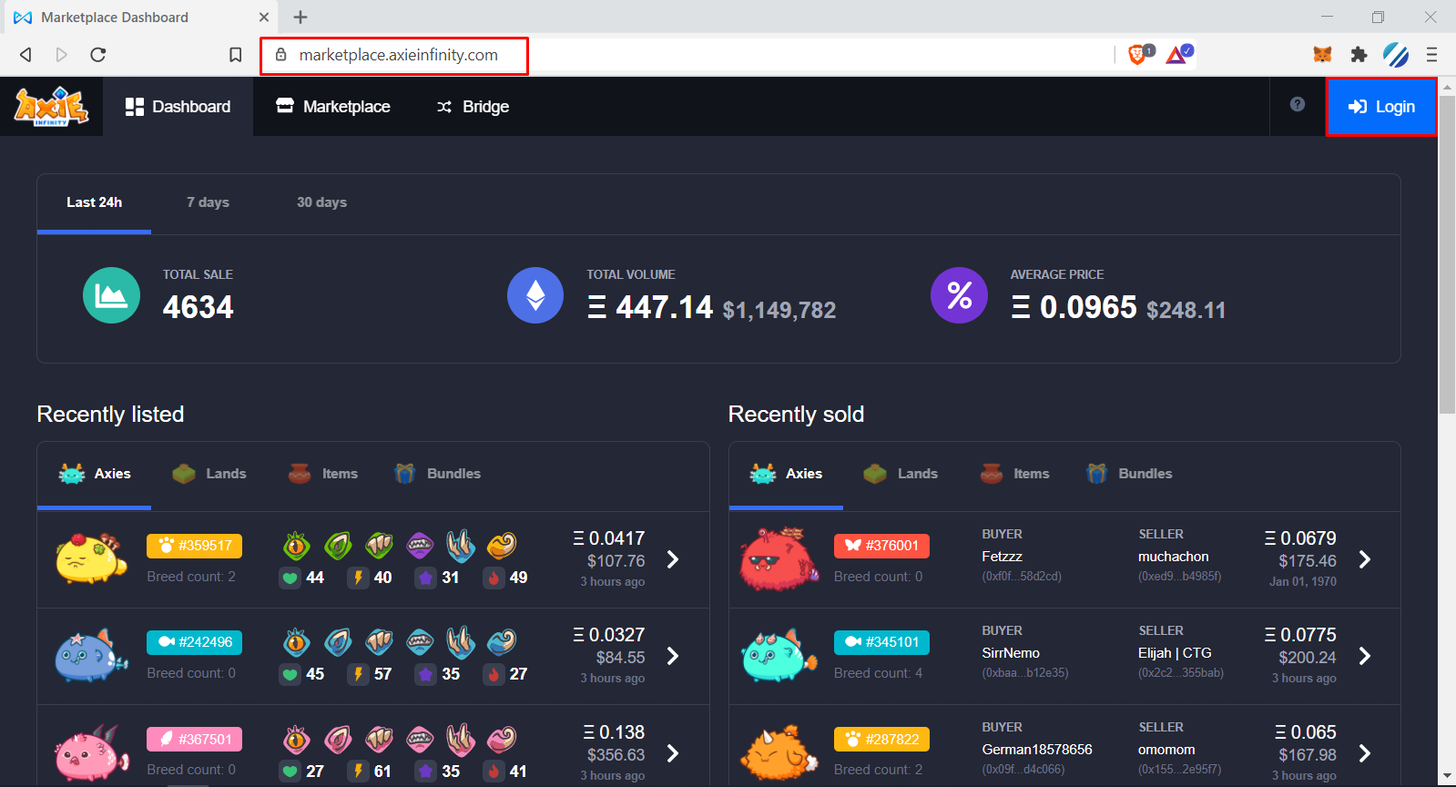Image resolution: width=1456 pixels, height=787 pixels.
Task: Click the MetaMask fox extension icon
Action: (x=1322, y=55)
